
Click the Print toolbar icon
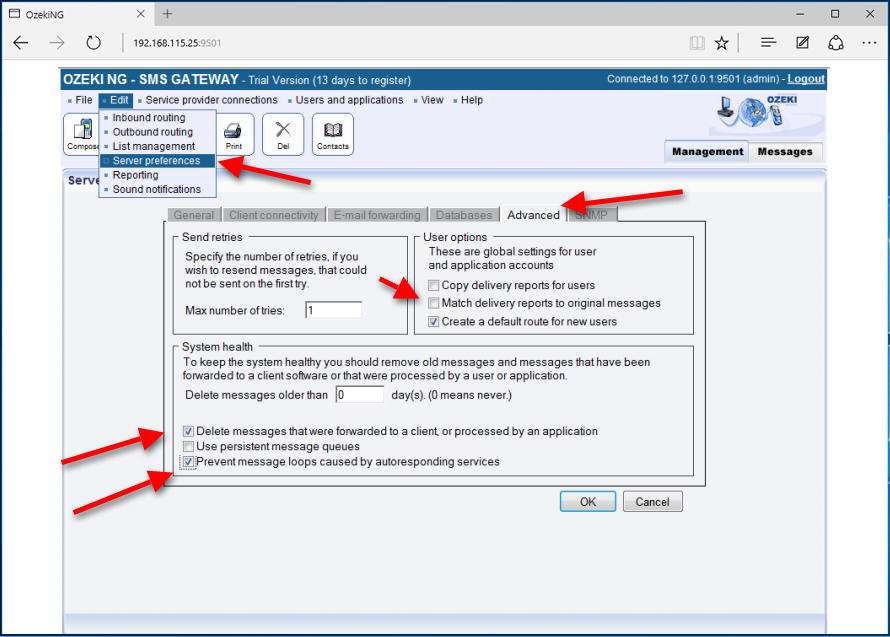tap(235, 133)
